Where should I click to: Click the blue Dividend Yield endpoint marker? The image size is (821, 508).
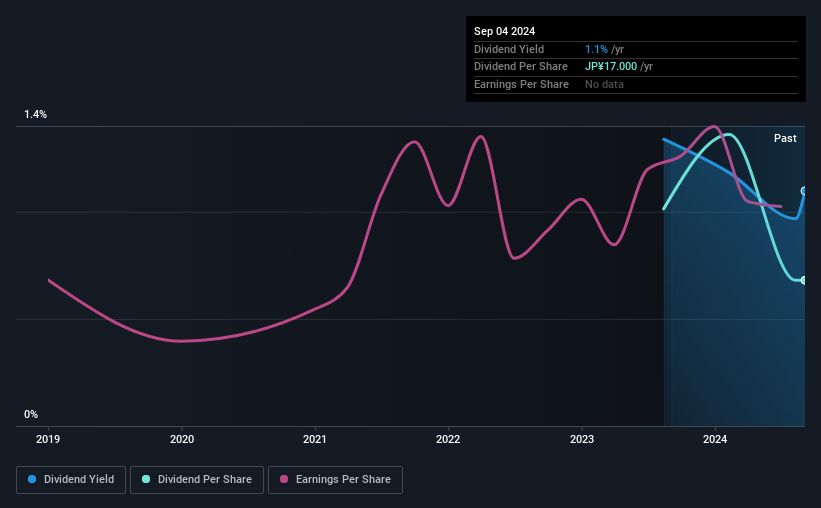point(804,191)
